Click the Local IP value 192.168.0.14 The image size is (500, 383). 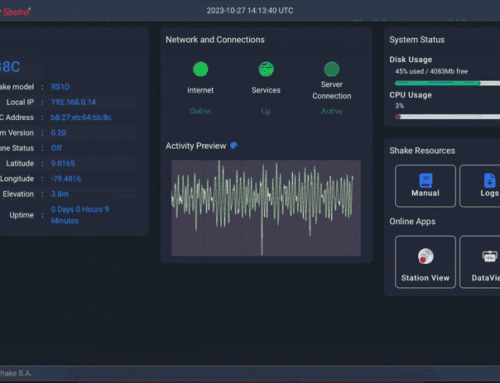[x=73, y=102]
